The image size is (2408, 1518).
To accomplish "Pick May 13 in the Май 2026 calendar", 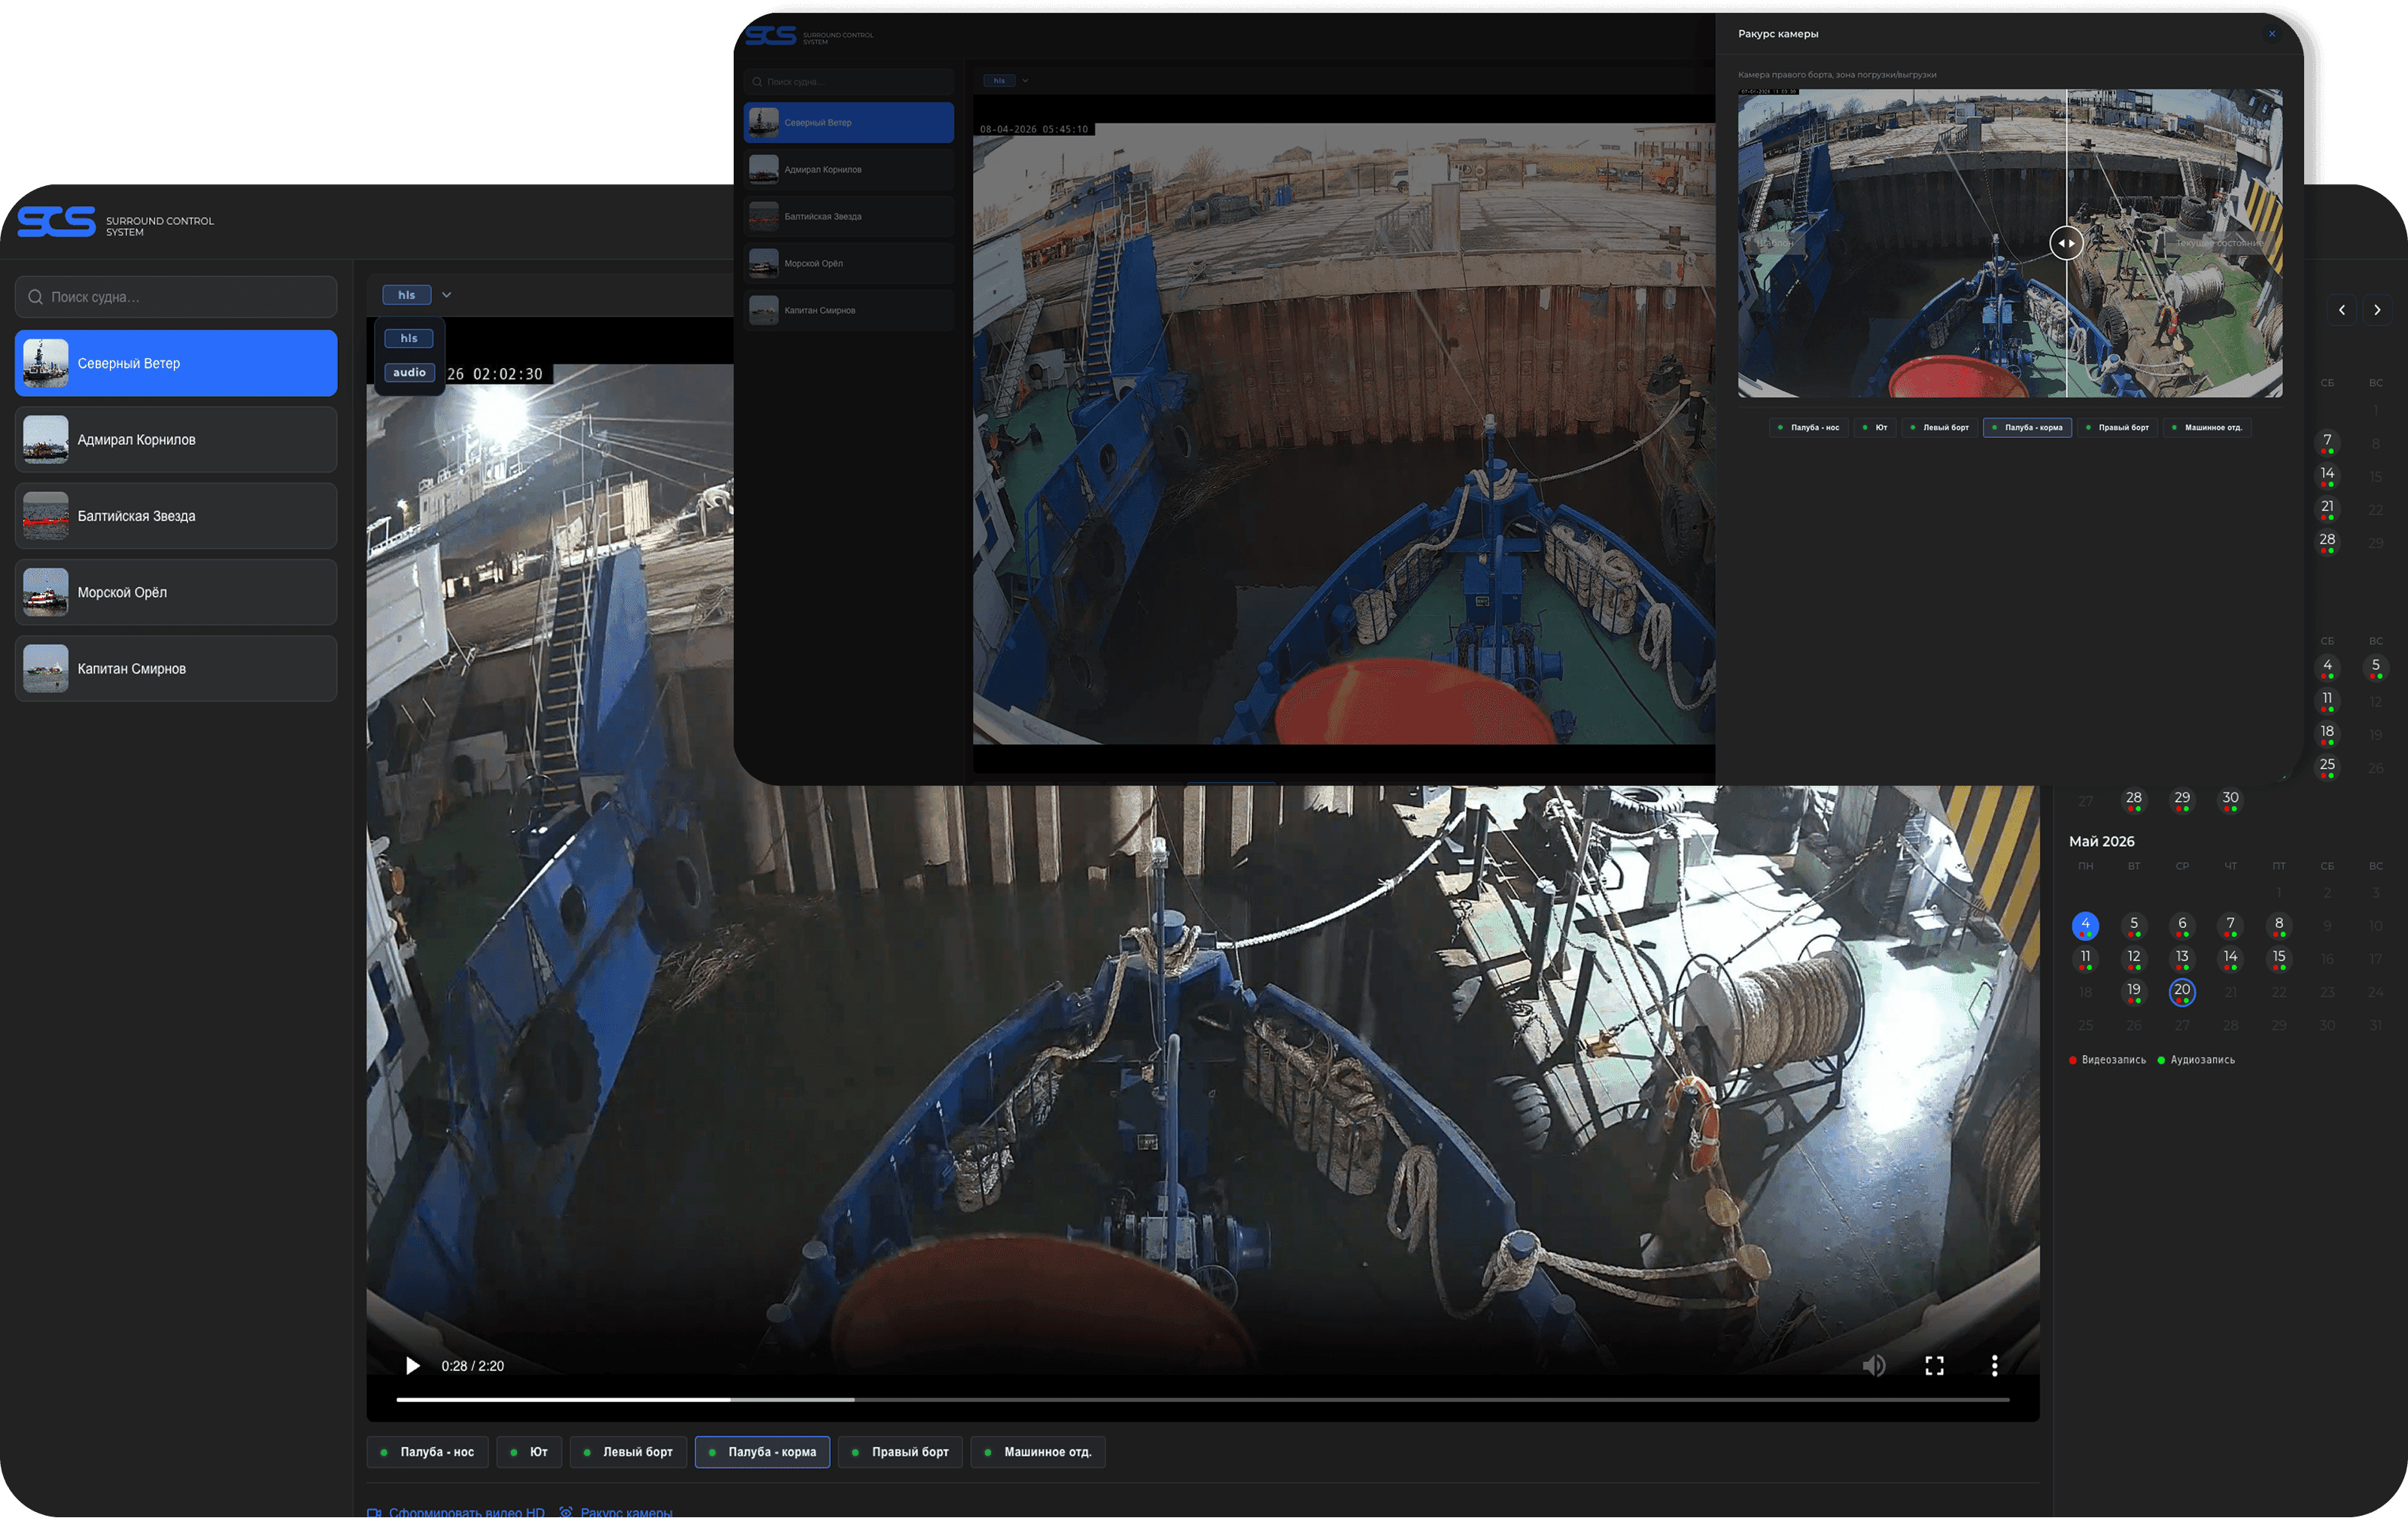I will pyautogui.click(x=2182, y=959).
